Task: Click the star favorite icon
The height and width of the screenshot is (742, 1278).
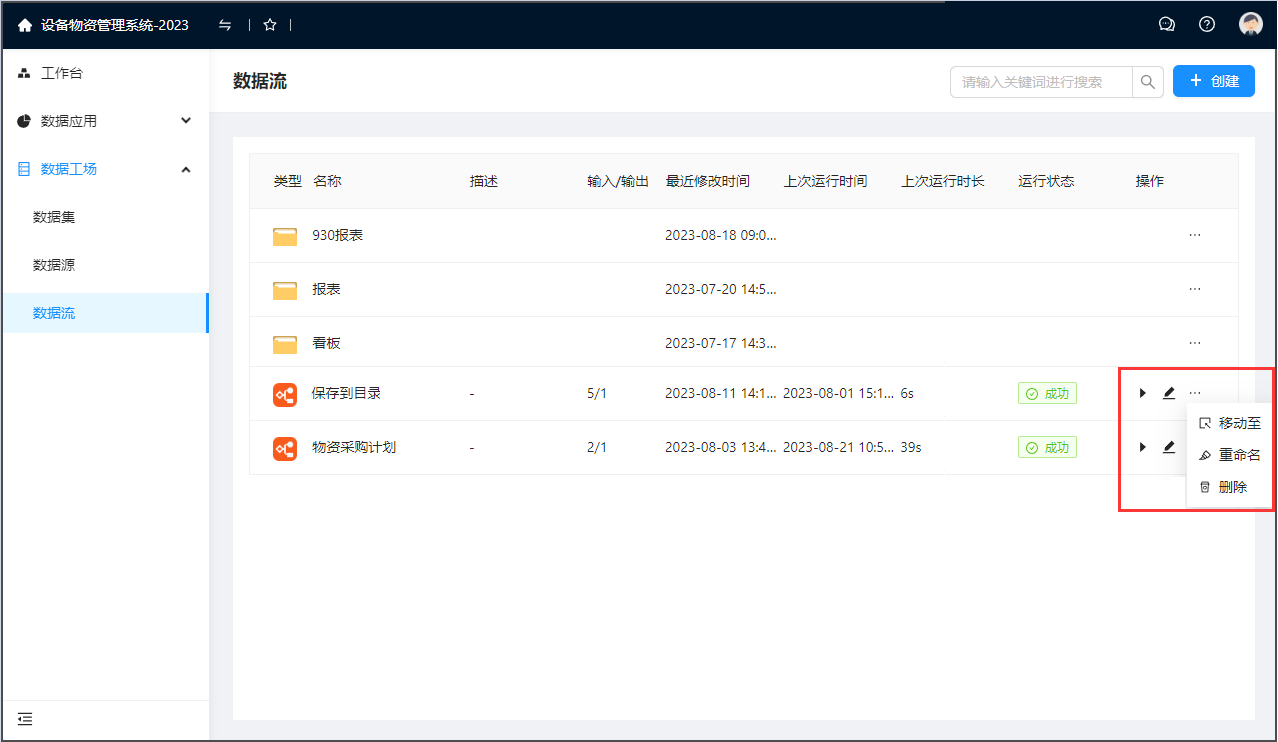Action: click(269, 25)
